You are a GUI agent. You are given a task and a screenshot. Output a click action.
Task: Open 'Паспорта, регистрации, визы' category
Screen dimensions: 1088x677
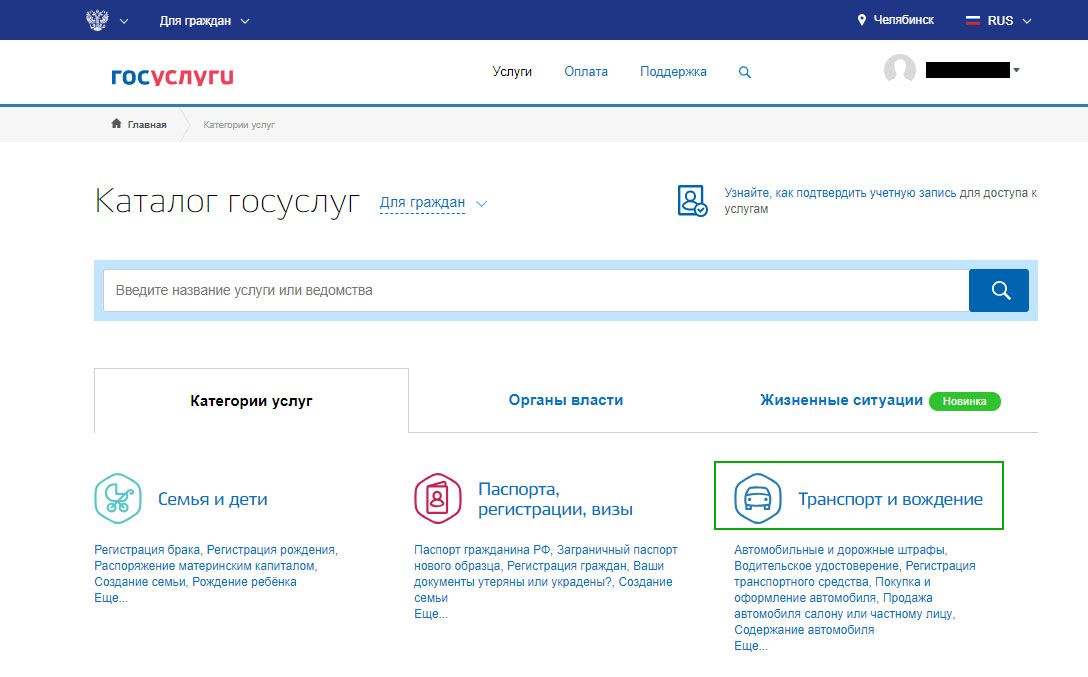click(x=555, y=499)
